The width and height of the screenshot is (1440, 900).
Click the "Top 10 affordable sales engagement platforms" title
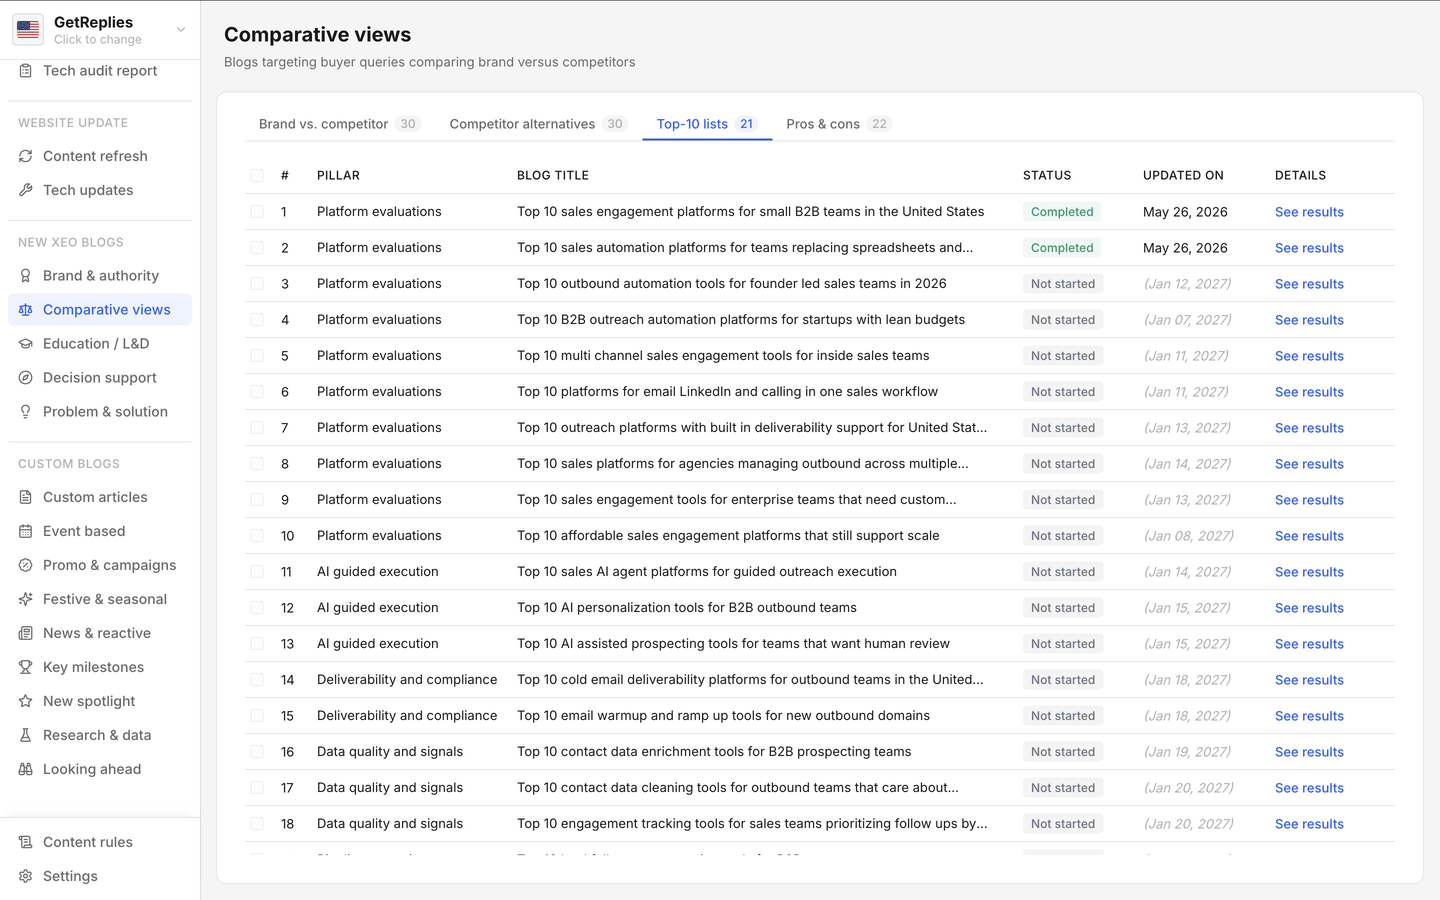click(728, 536)
